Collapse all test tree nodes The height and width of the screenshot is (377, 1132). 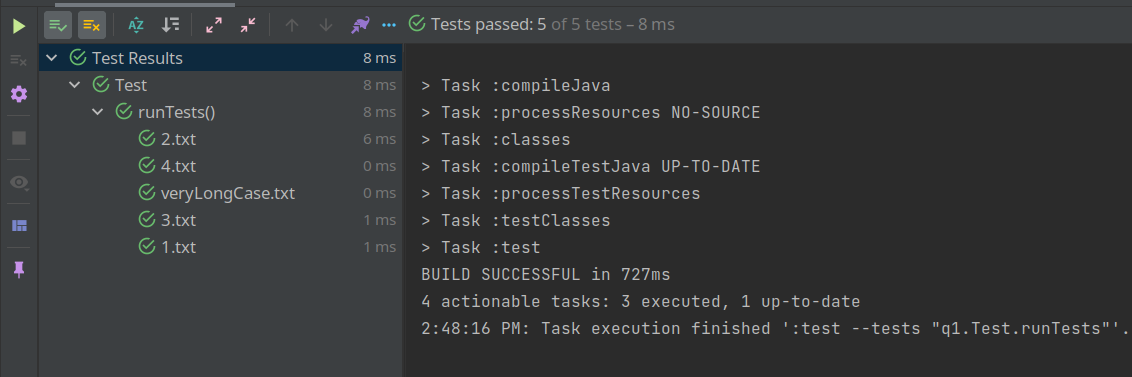[x=248, y=25]
